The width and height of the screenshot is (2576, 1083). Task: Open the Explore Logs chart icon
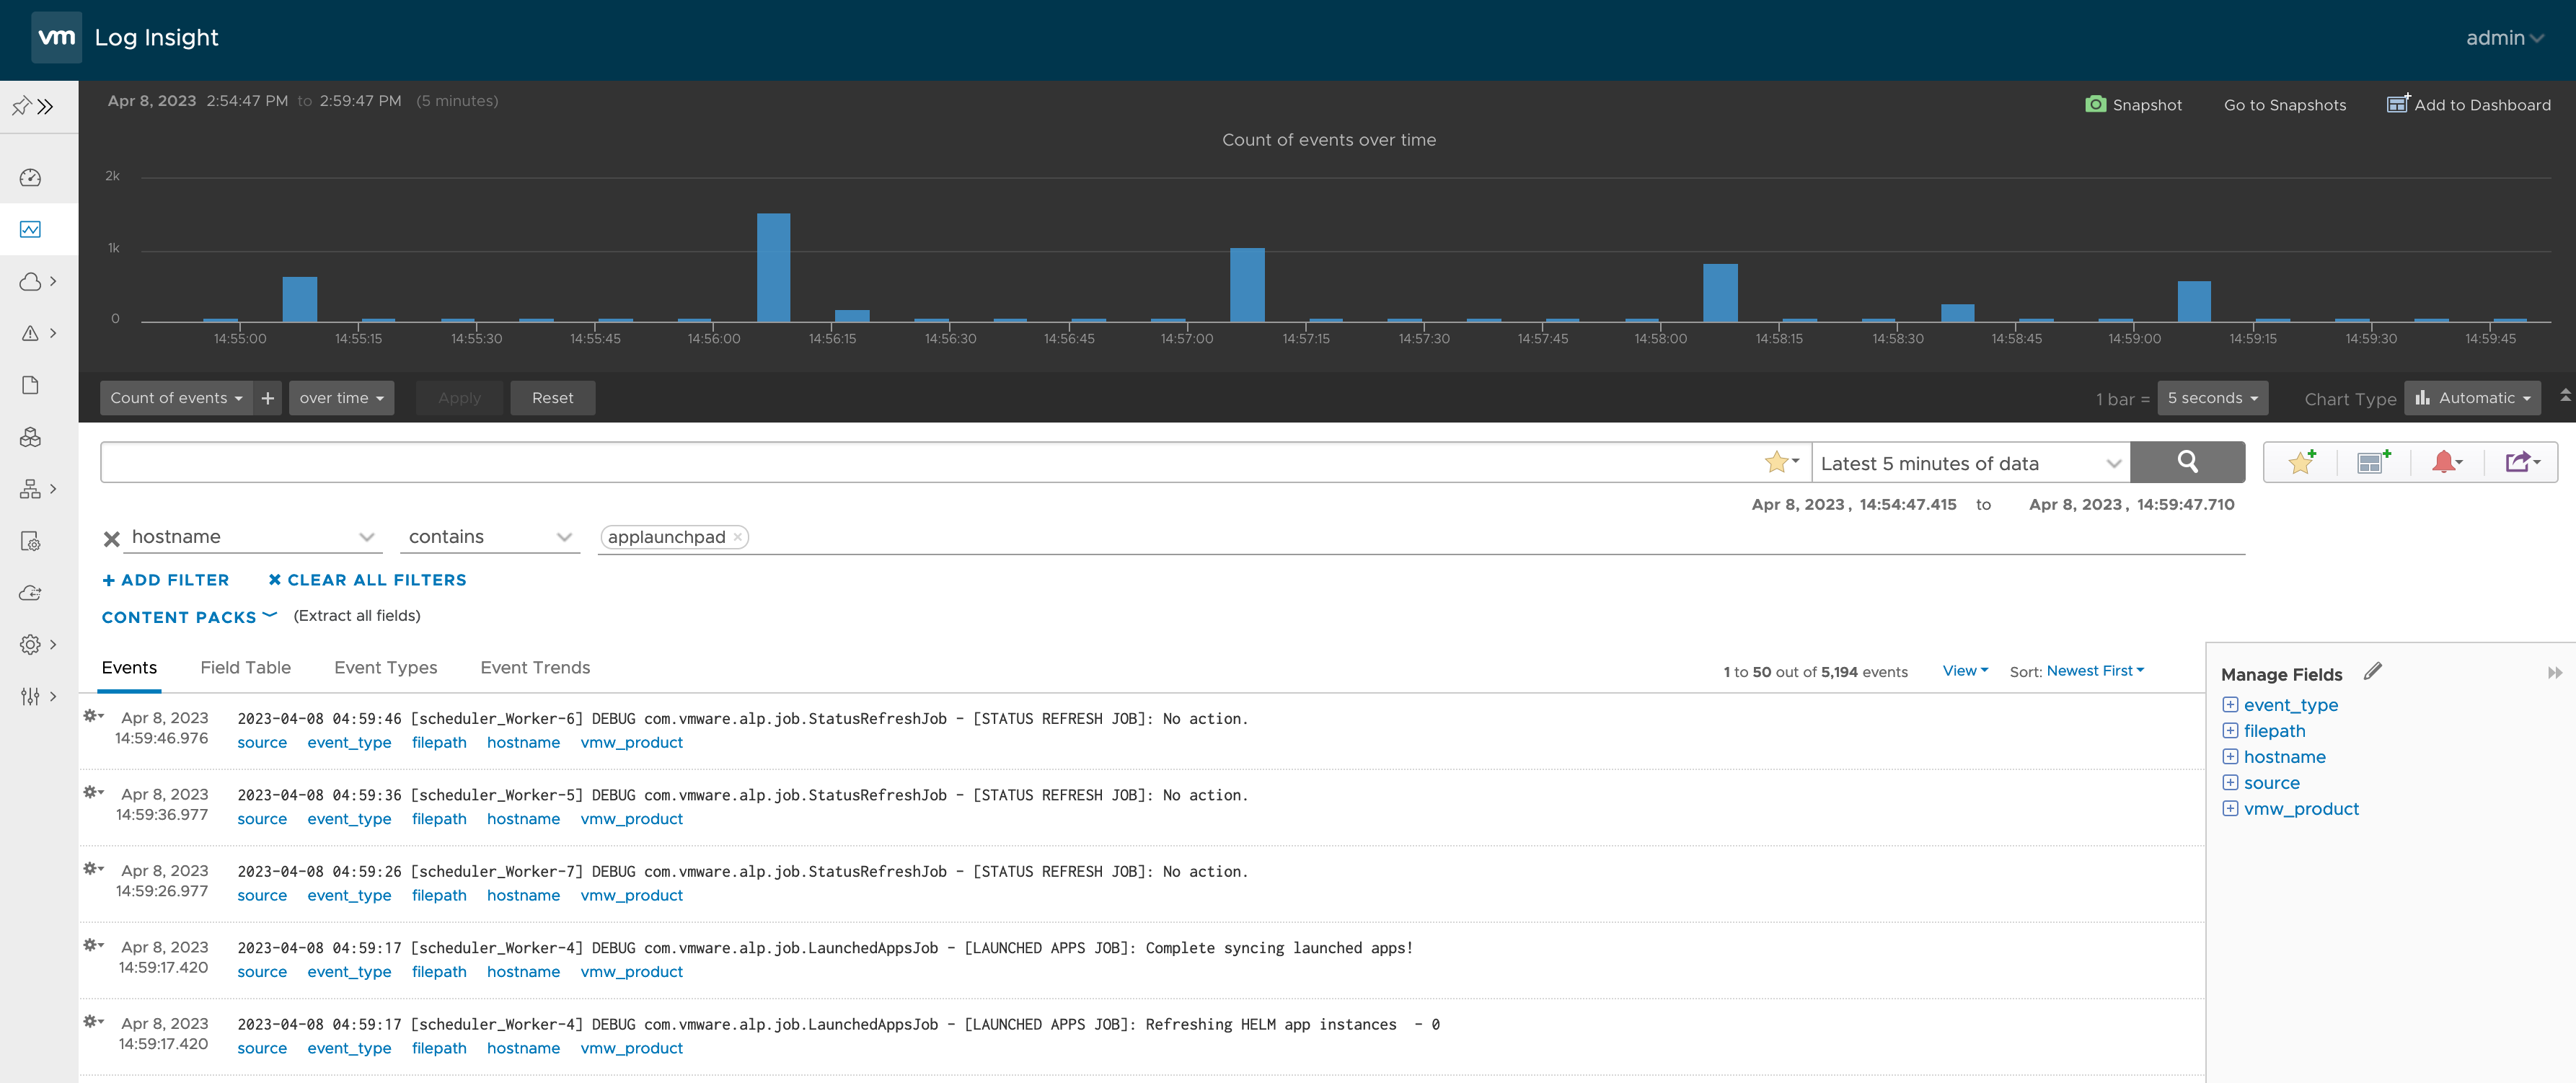30,230
